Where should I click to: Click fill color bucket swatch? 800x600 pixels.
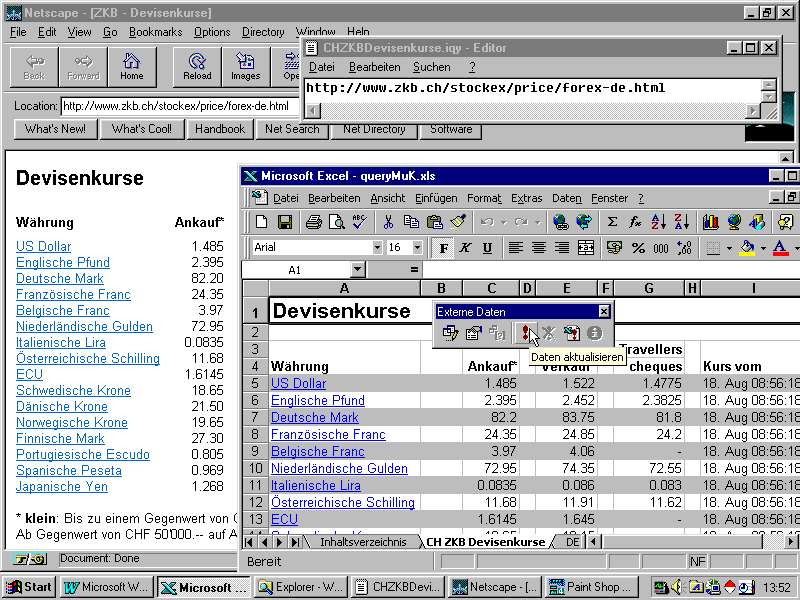[747, 248]
